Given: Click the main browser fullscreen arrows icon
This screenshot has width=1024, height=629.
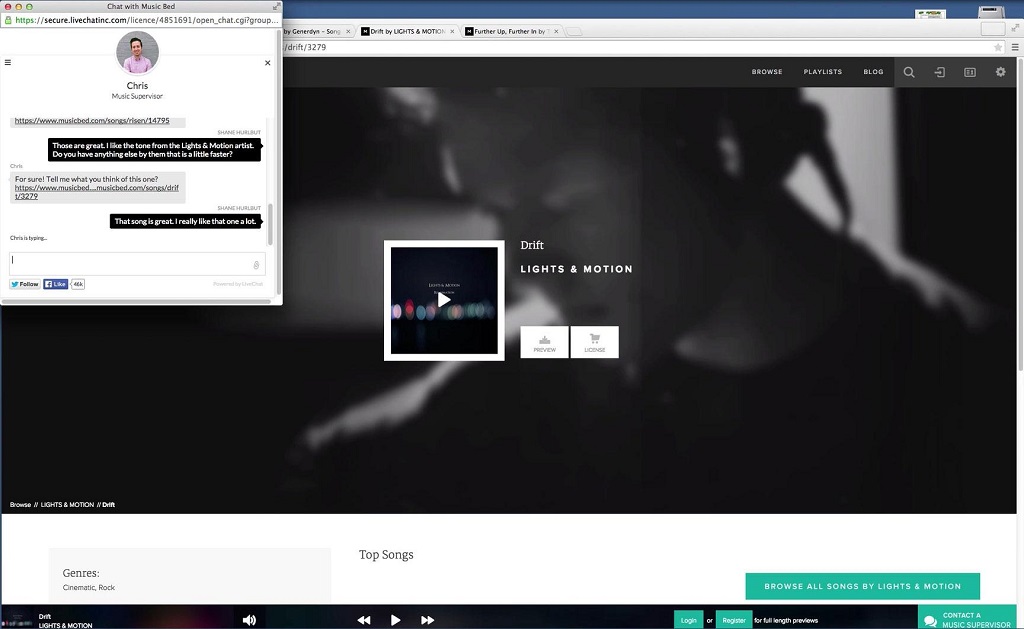Looking at the screenshot, I should click(x=1016, y=28).
